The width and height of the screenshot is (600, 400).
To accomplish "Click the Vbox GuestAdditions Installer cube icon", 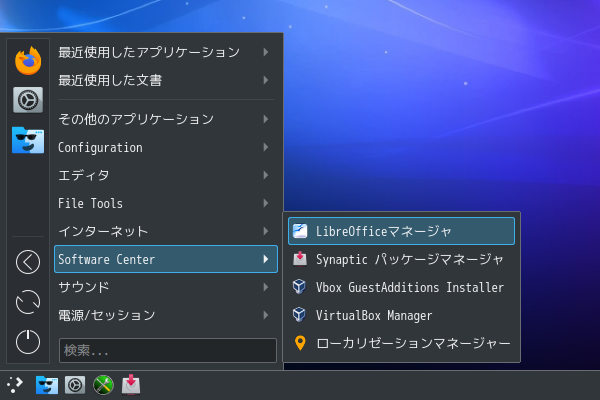I will tap(299, 287).
